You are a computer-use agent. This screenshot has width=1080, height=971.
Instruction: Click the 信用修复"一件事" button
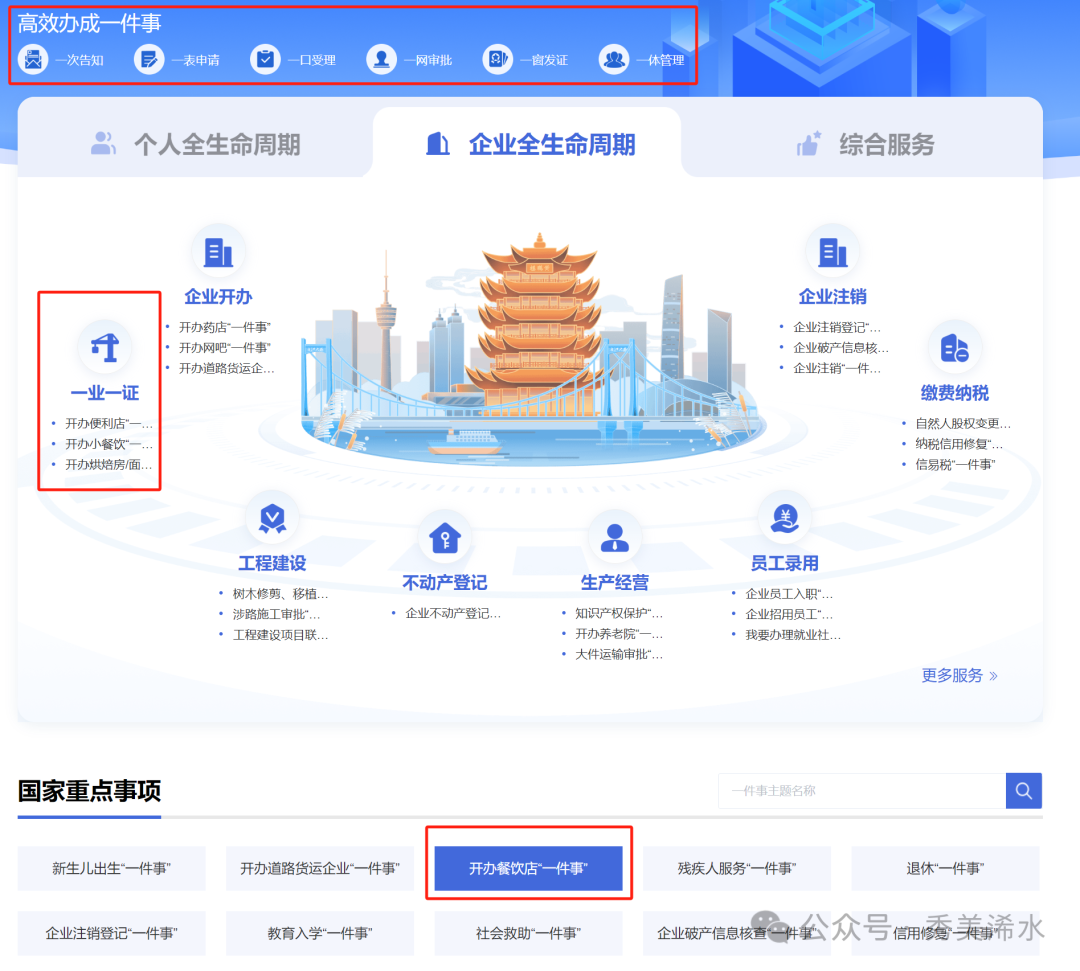click(x=945, y=933)
